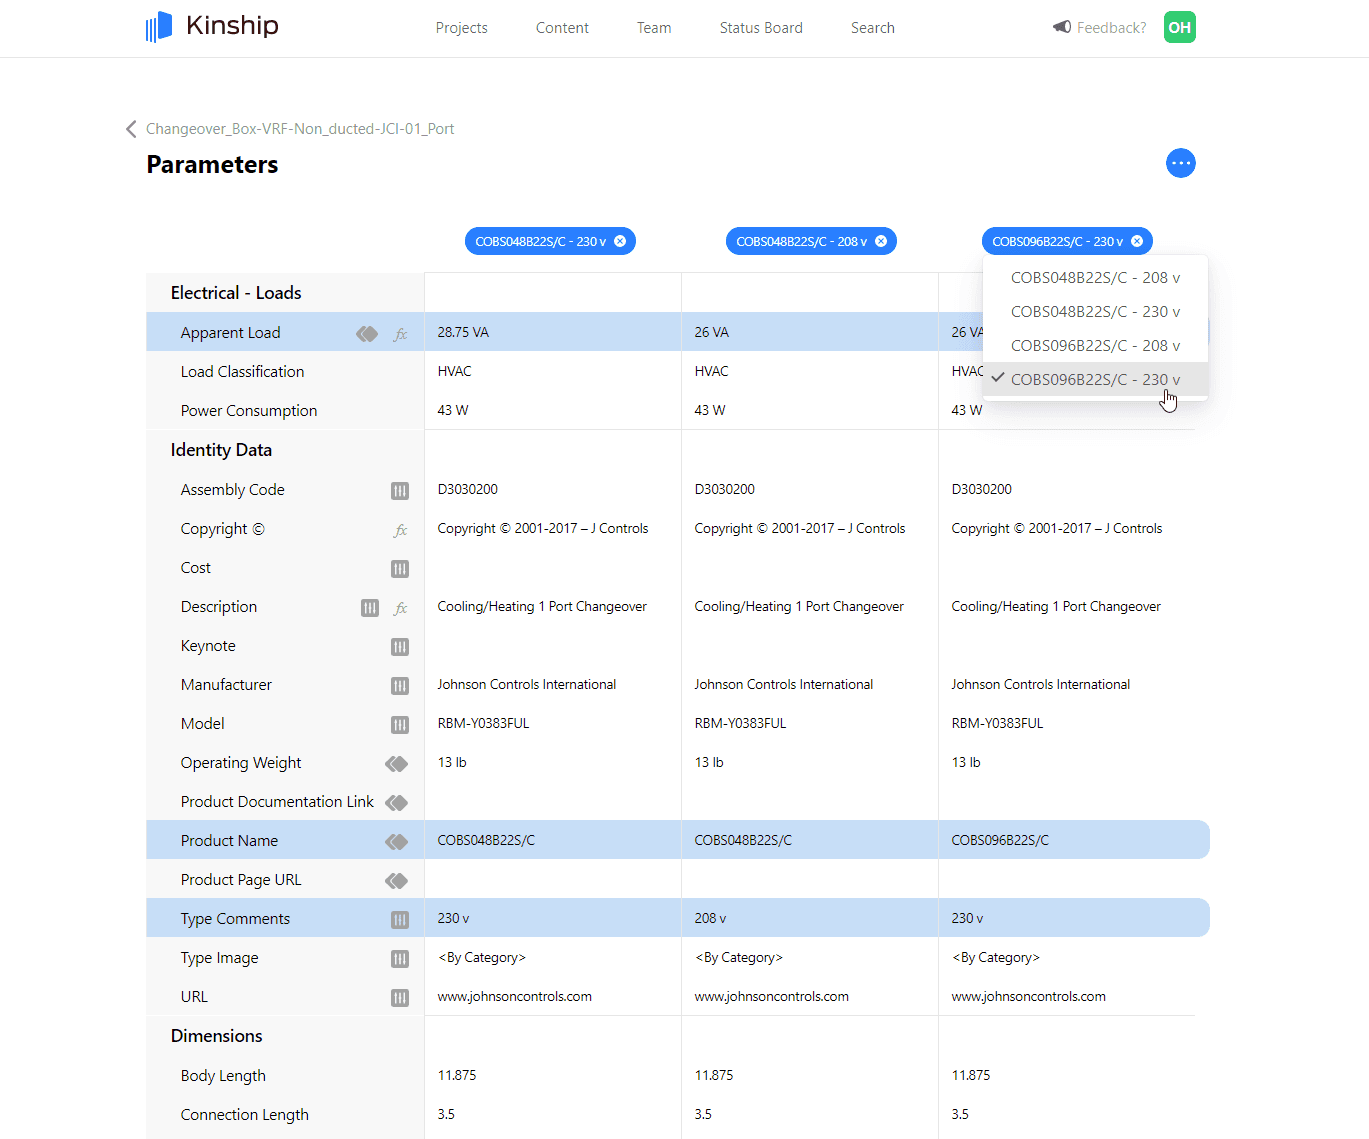
Task: Click the column icon beside URL row
Action: coord(400,998)
